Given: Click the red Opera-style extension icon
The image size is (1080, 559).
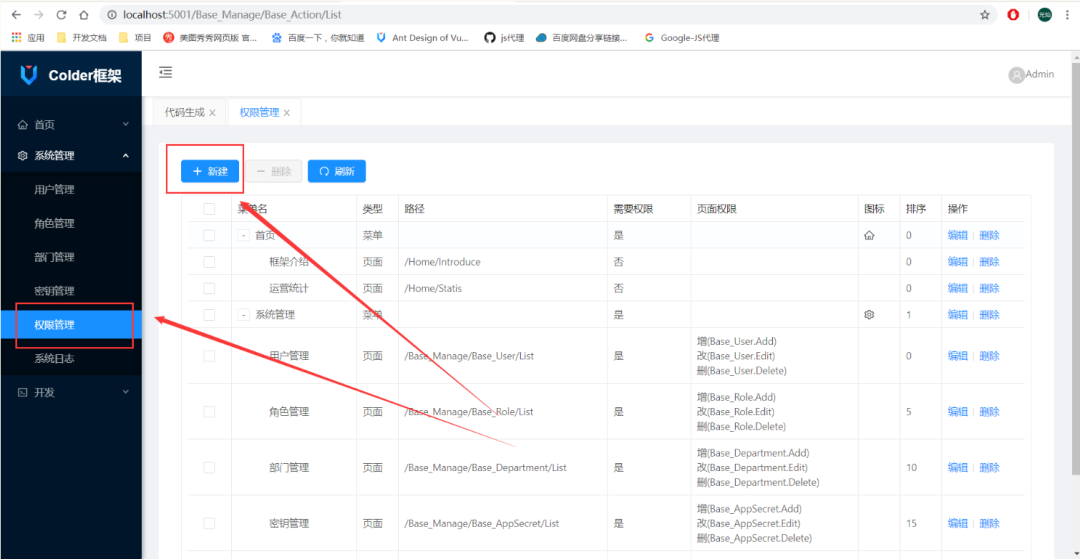Looking at the screenshot, I should click(x=1013, y=14).
